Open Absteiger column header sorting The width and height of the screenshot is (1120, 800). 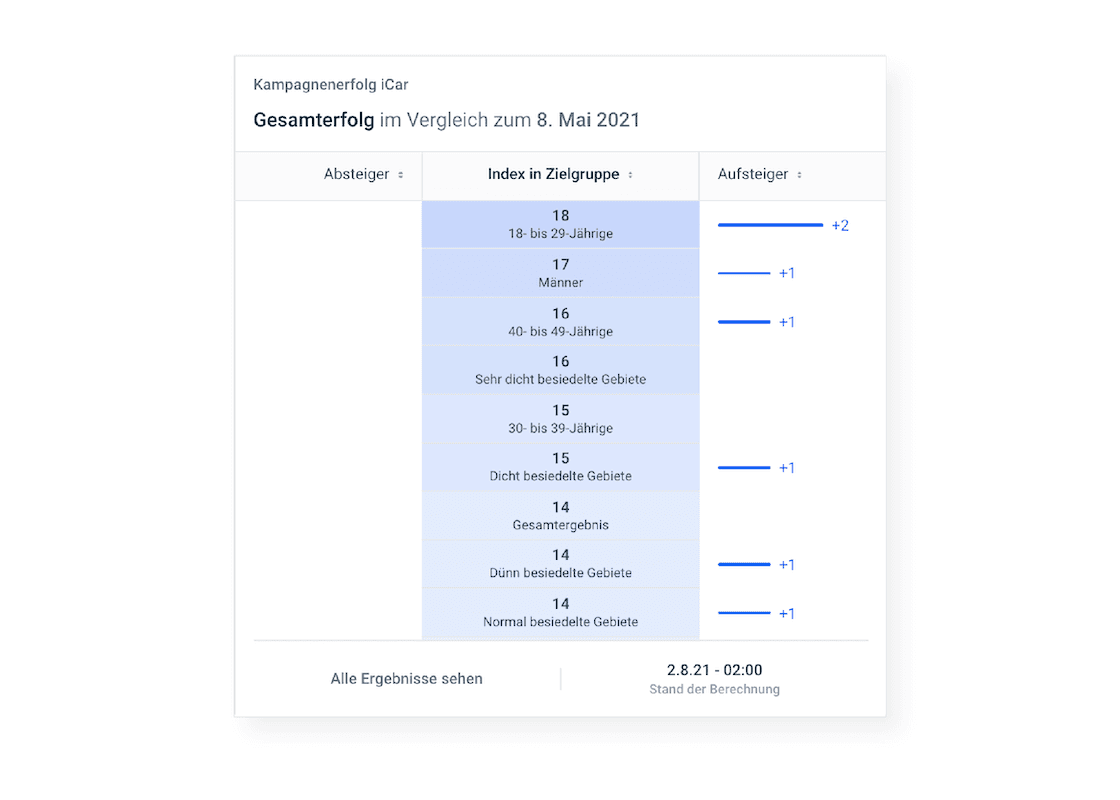tap(356, 174)
